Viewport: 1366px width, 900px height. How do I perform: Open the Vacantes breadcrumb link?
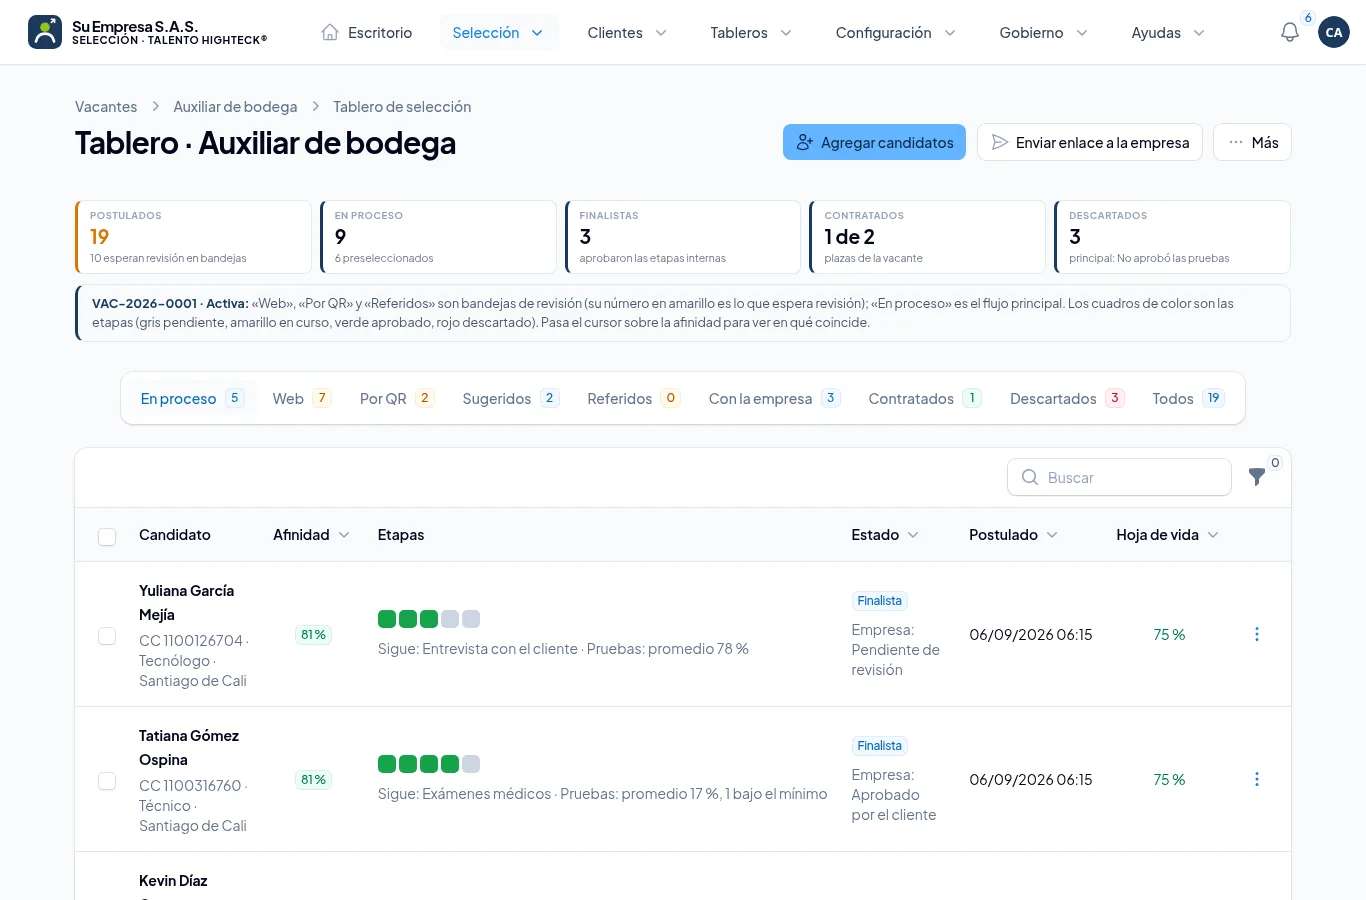[106, 107]
